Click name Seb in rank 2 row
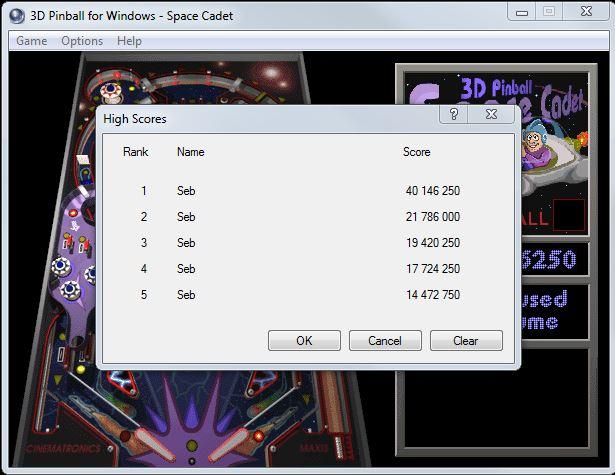The height and width of the screenshot is (475, 615). pos(186,217)
